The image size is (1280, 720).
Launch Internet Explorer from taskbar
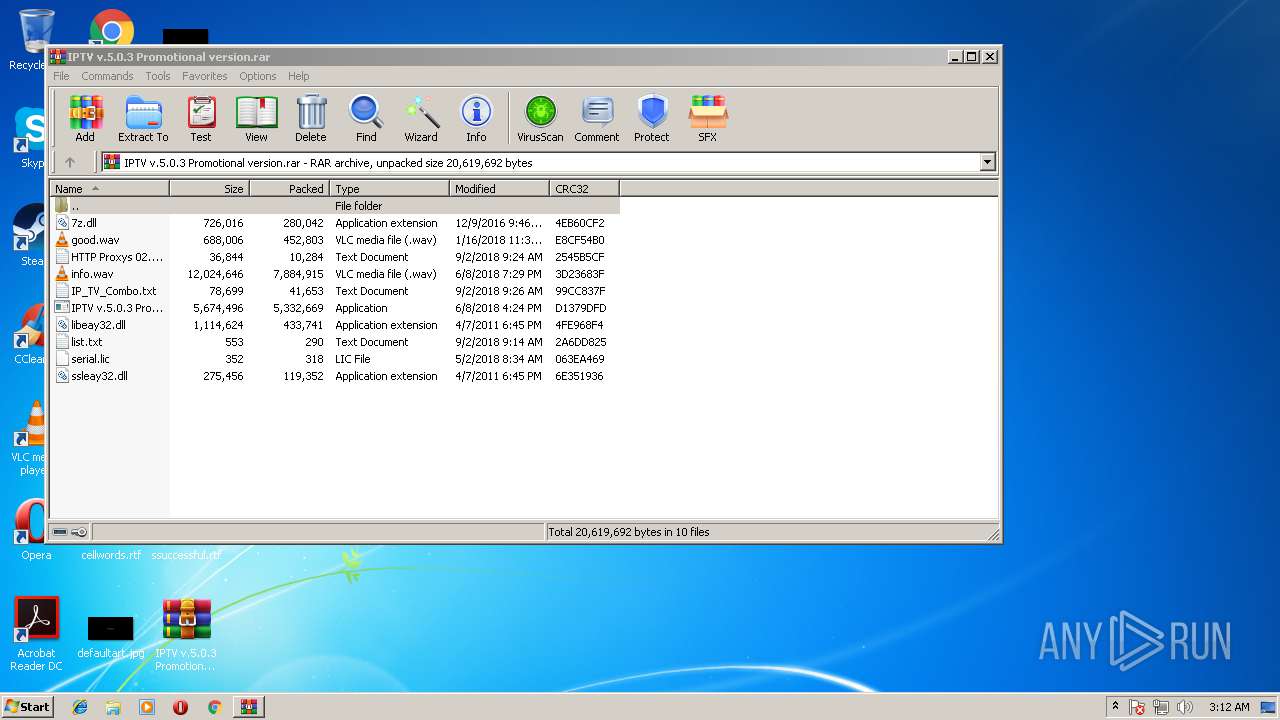click(80, 706)
